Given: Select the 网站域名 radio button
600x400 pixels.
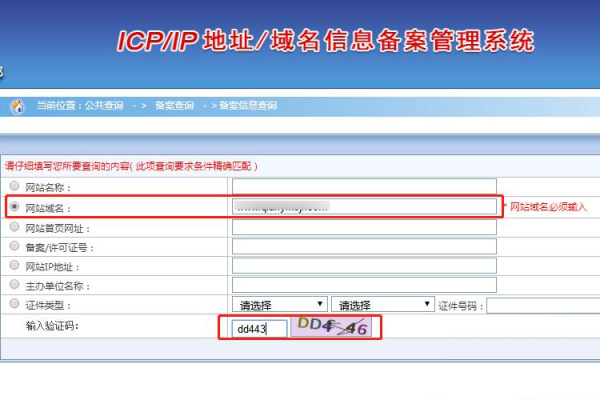Looking at the screenshot, I should click(14, 207).
